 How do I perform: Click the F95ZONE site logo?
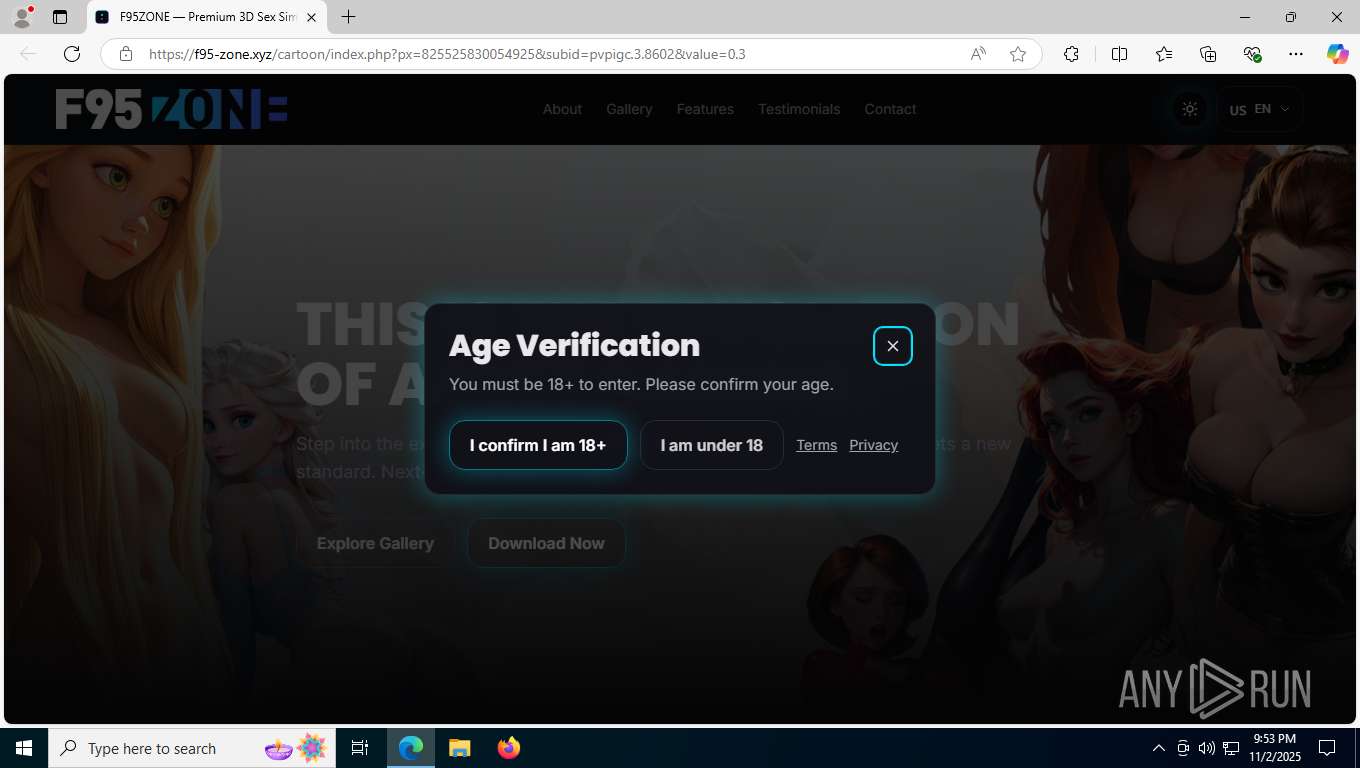coord(171,109)
